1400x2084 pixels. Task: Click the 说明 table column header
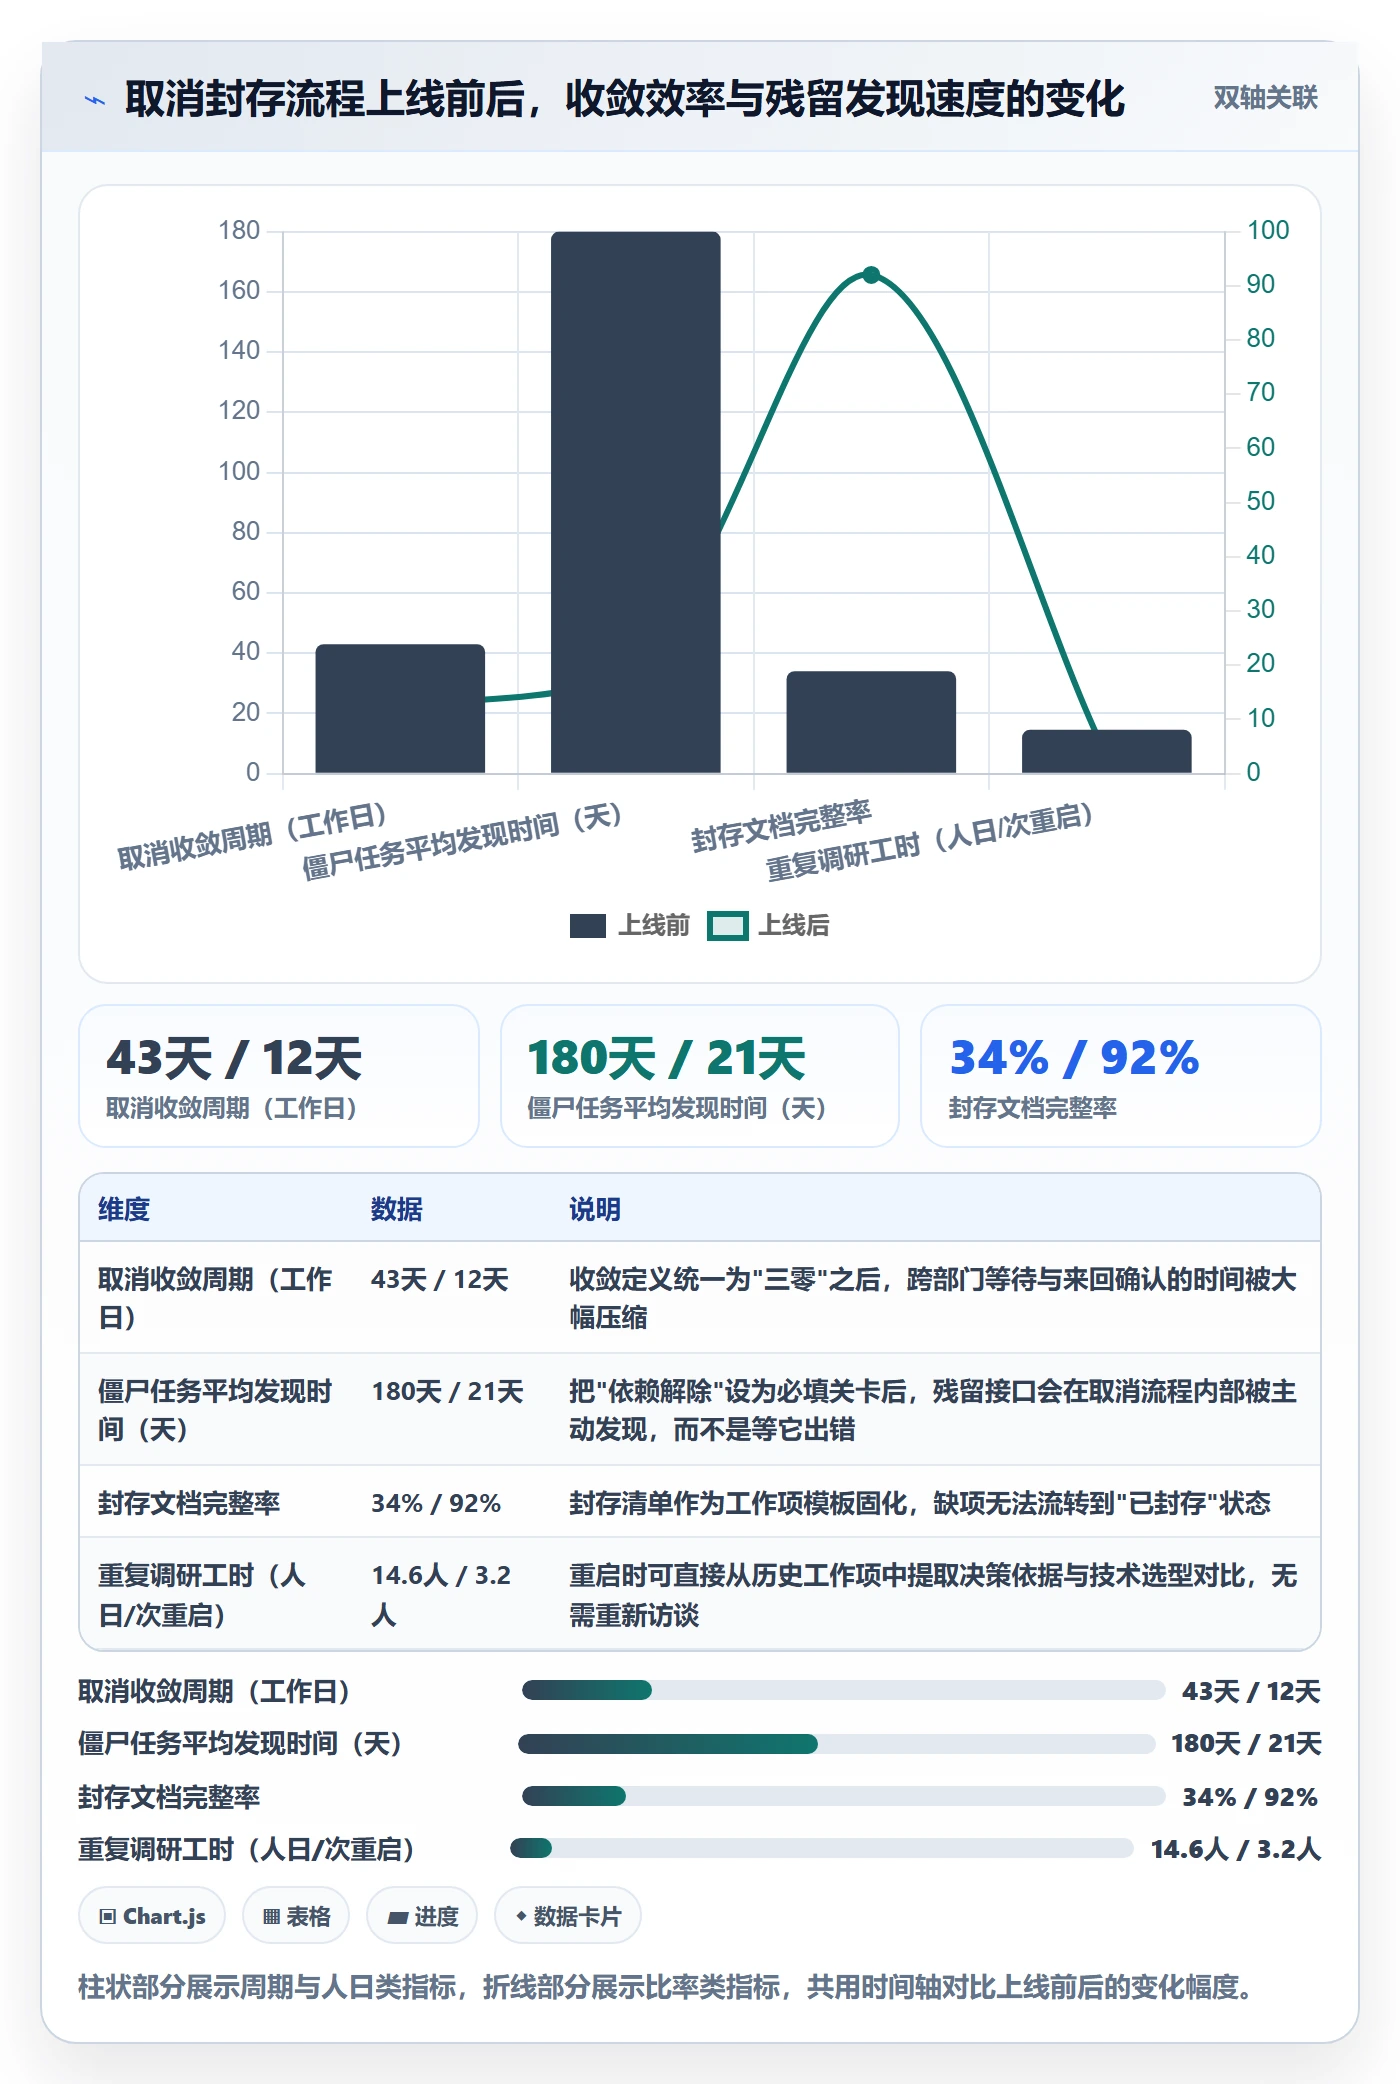coord(595,1209)
